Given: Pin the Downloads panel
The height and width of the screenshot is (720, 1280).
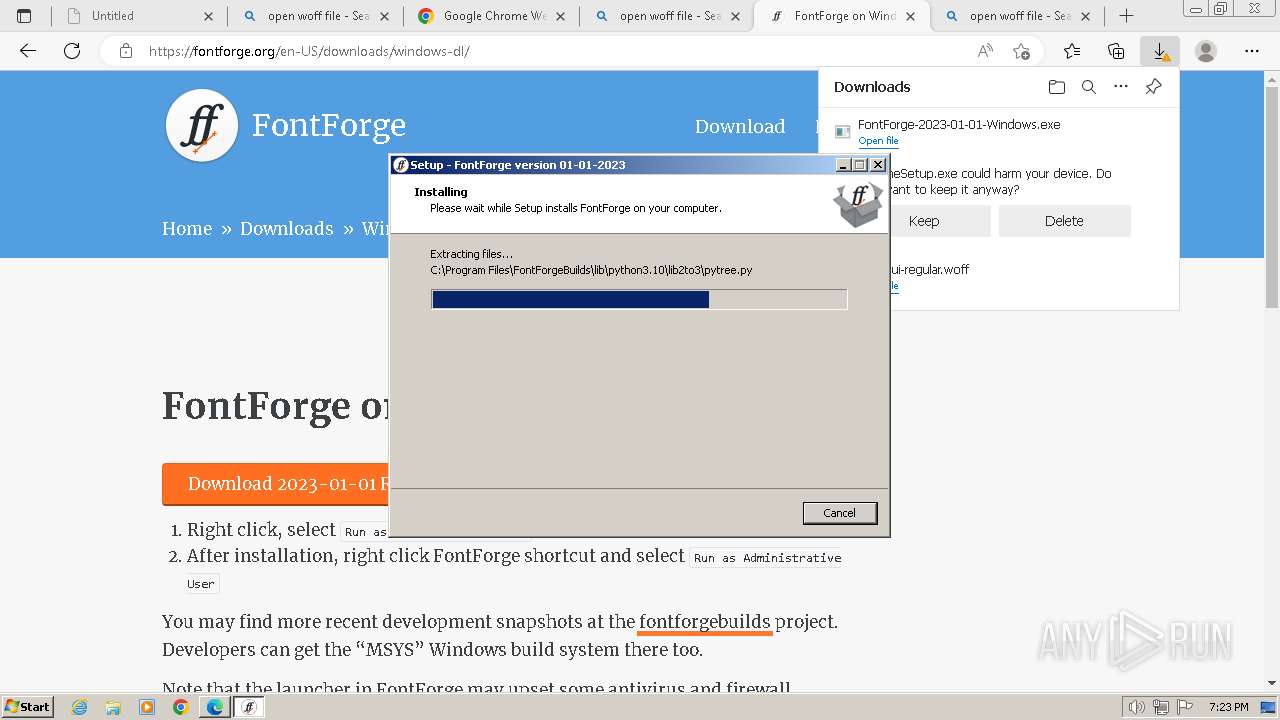Looking at the screenshot, I should (1153, 87).
